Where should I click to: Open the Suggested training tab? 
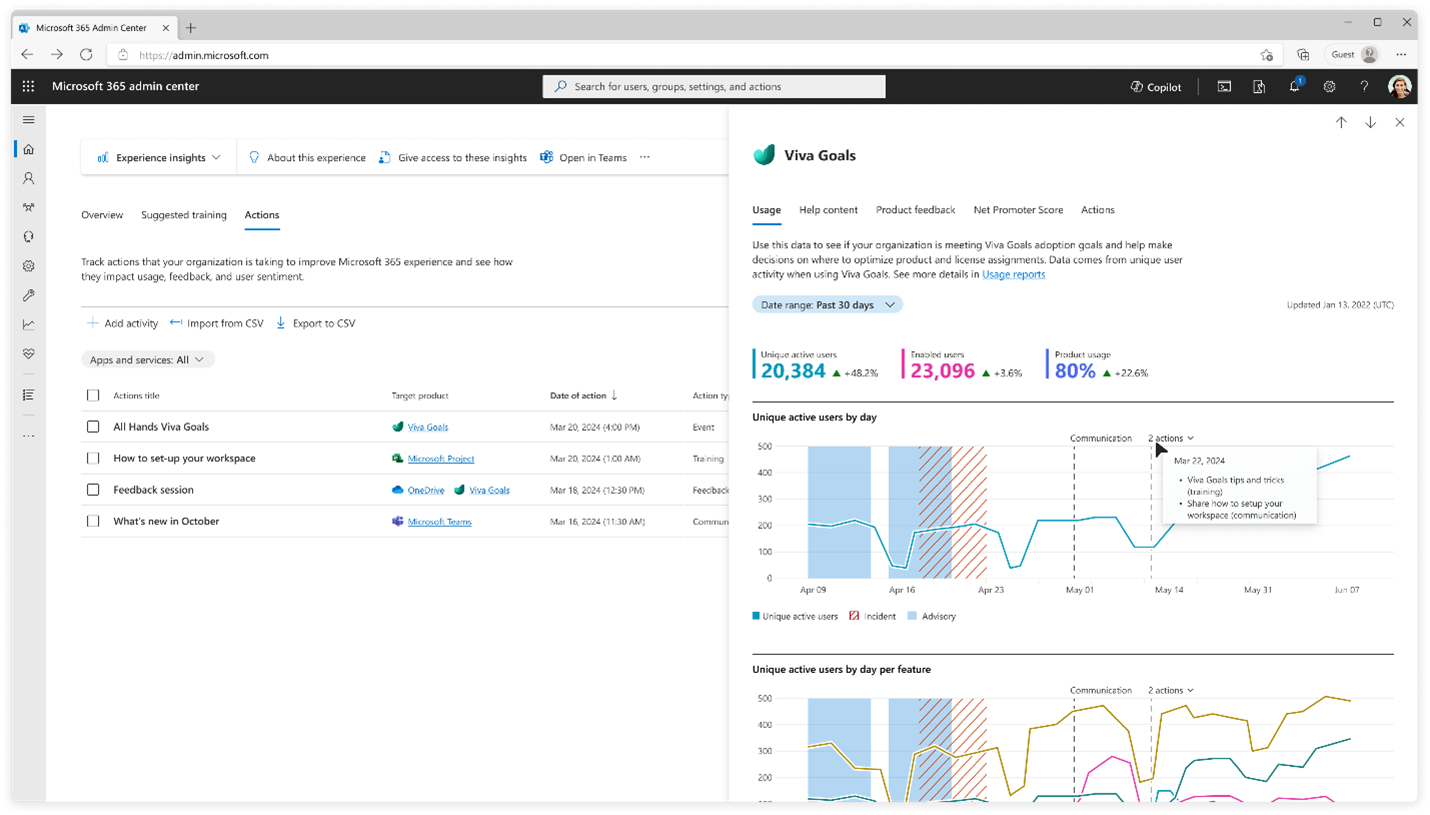183,214
